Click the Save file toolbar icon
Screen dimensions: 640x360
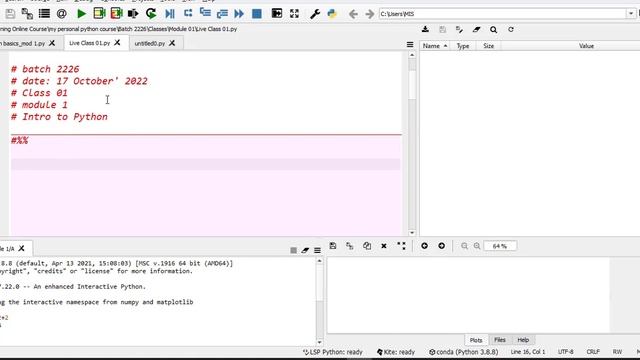click(10, 14)
